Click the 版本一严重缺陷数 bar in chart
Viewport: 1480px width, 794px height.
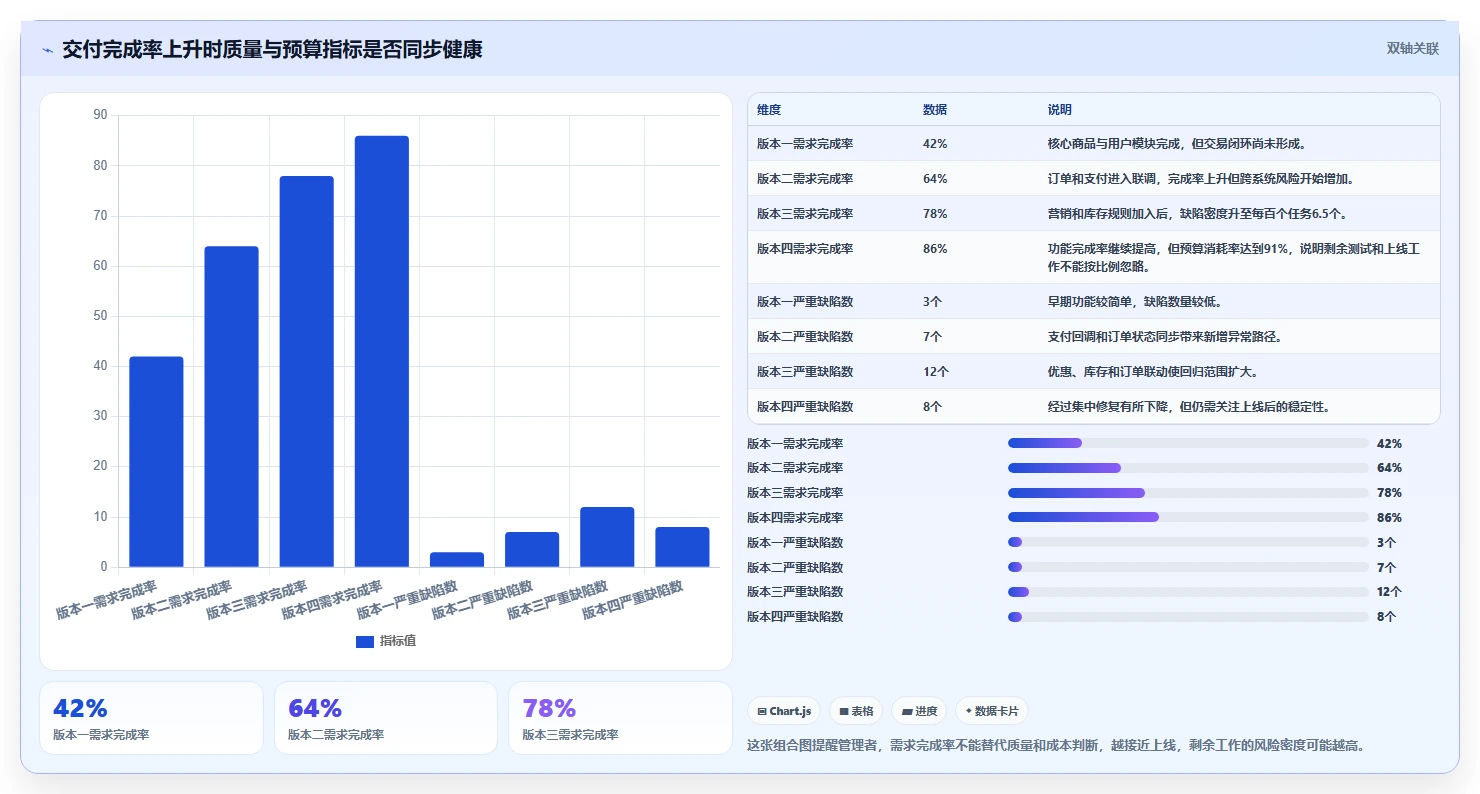pyautogui.click(x=457, y=560)
